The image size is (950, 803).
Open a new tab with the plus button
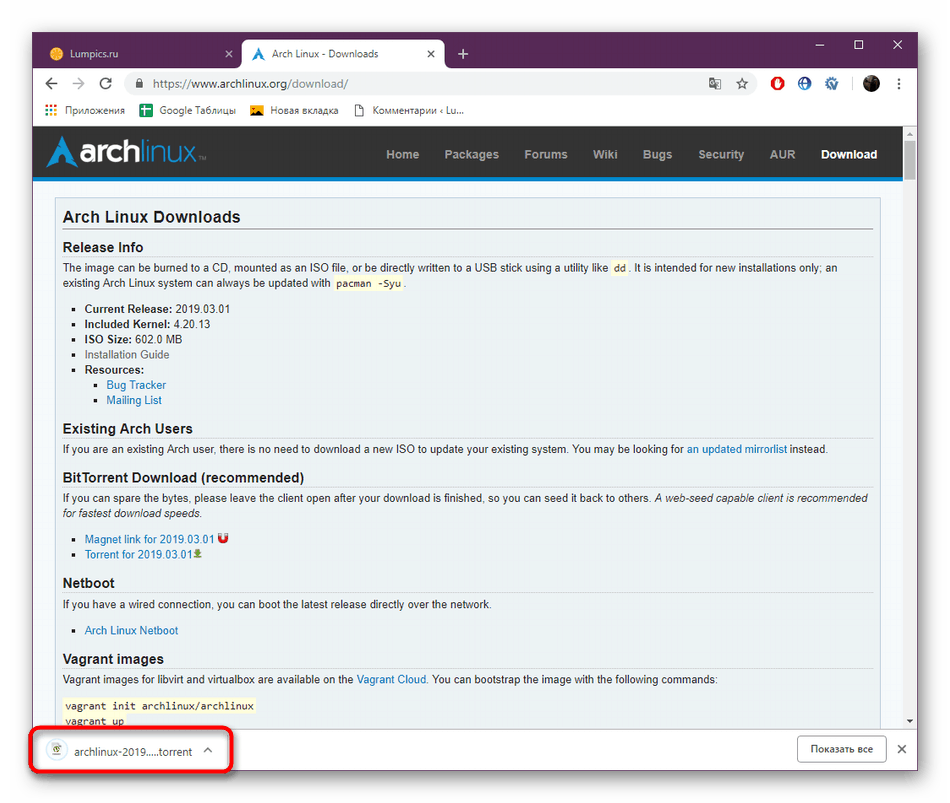click(463, 54)
